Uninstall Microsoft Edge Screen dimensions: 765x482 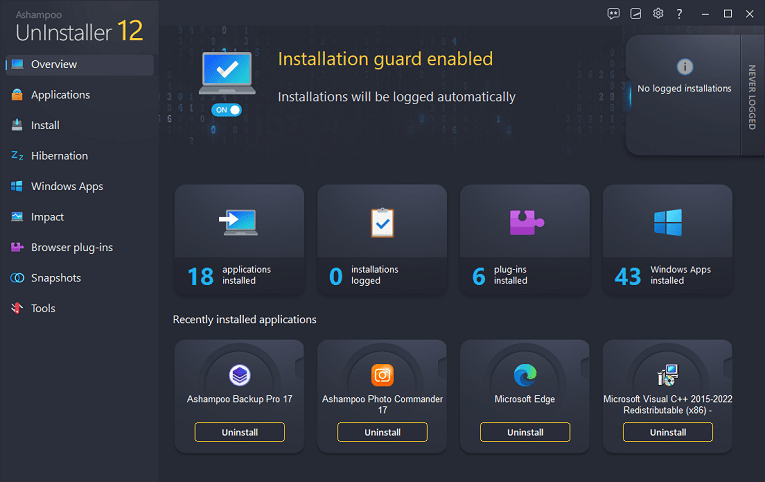[525, 432]
